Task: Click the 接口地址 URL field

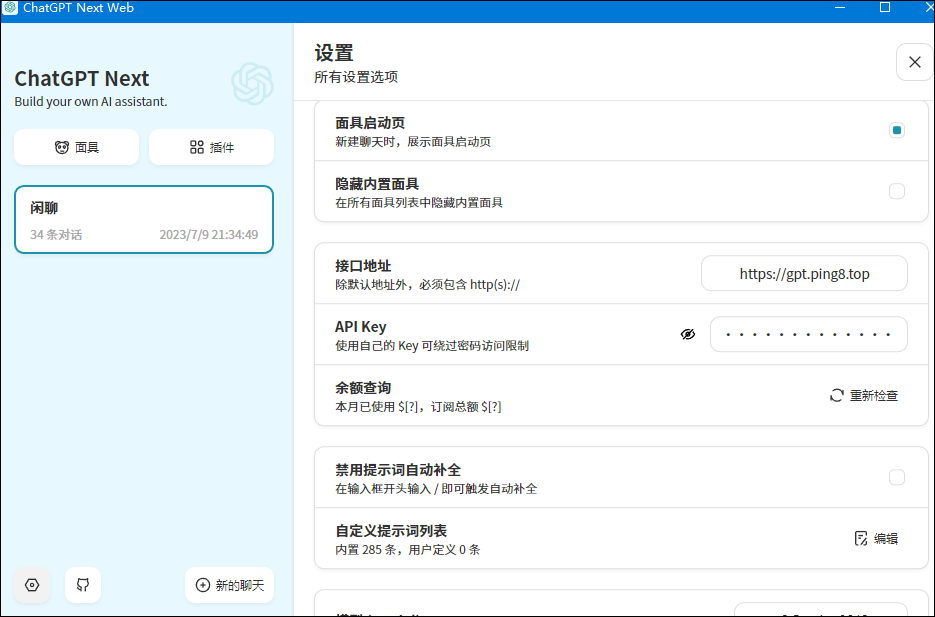Action: pos(804,273)
